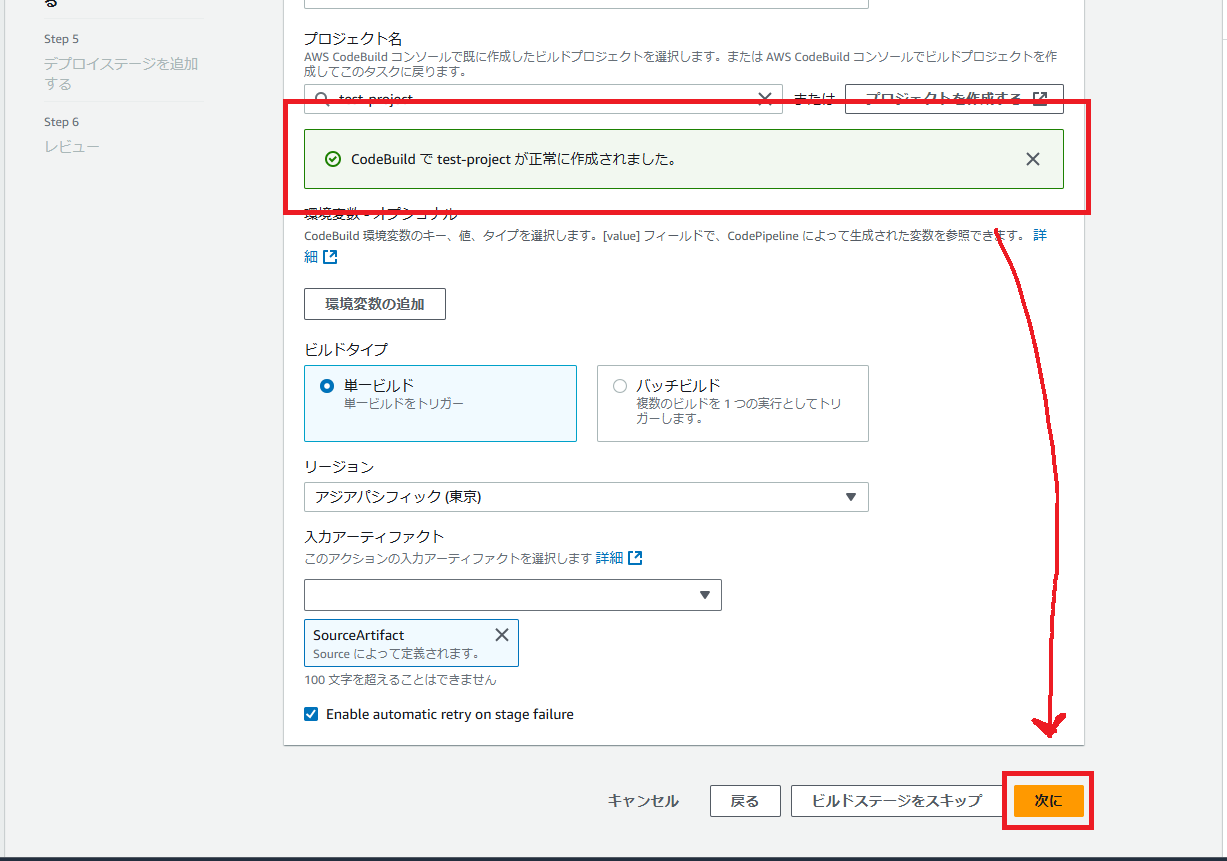1227x861 pixels.
Task: Remove the SourceArtifact input artifact chip
Action: tap(501, 634)
